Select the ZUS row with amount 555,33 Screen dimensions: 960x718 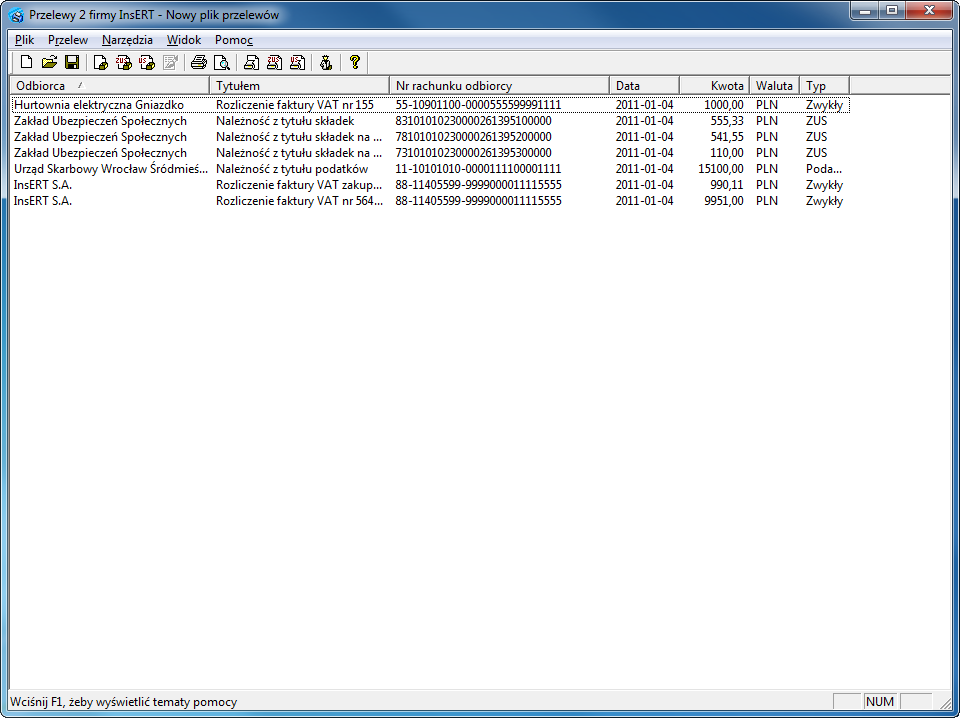[x=430, y=121]
